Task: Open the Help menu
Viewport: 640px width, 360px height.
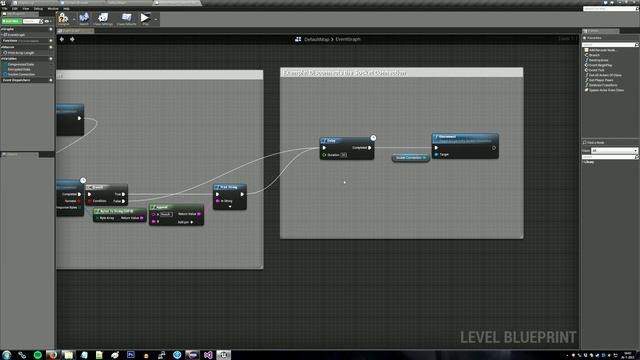Action: pyautogui.click(x=67, y=8)
